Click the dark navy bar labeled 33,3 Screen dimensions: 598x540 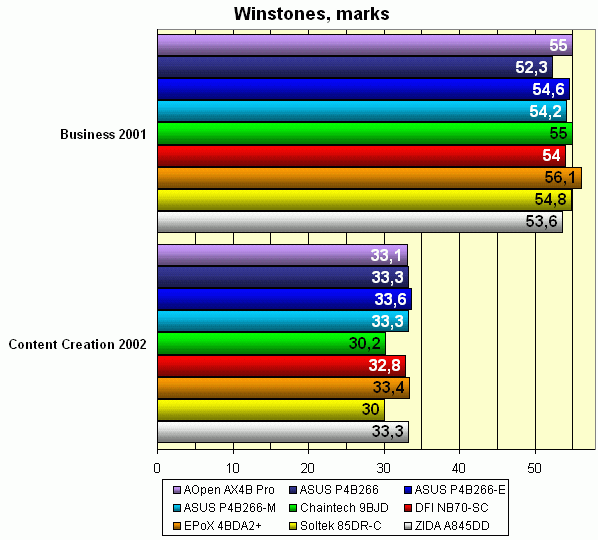pyautogui.click(x=283, y=277)
